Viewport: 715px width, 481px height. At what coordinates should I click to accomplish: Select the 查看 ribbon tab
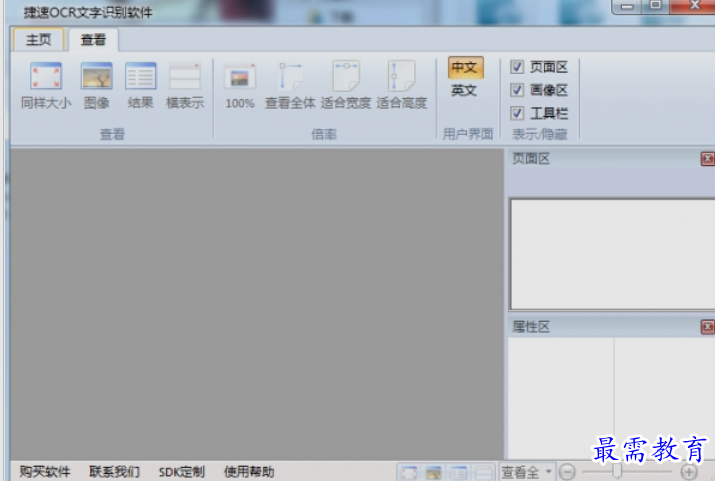click(93, 40)
